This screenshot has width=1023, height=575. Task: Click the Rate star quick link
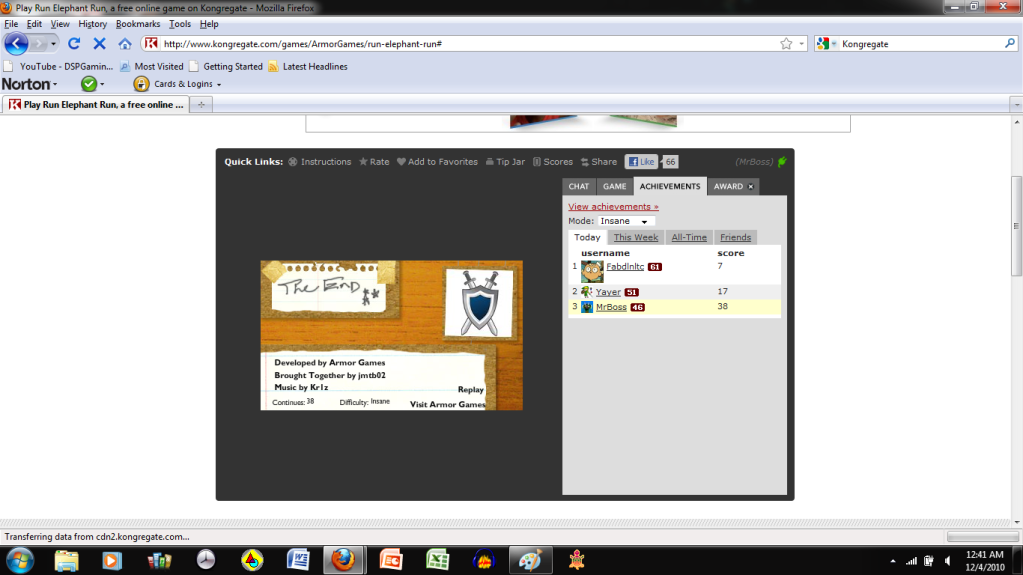tap(374, 162)
